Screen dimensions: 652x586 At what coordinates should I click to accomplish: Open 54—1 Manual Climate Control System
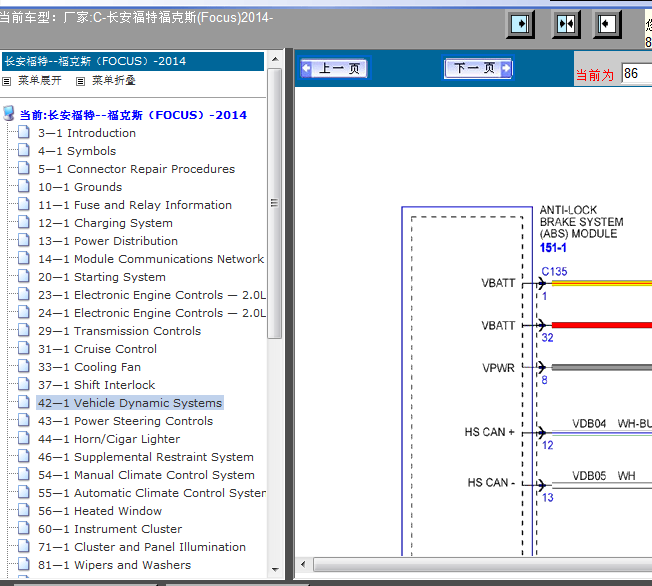click(x=146, y=475)
